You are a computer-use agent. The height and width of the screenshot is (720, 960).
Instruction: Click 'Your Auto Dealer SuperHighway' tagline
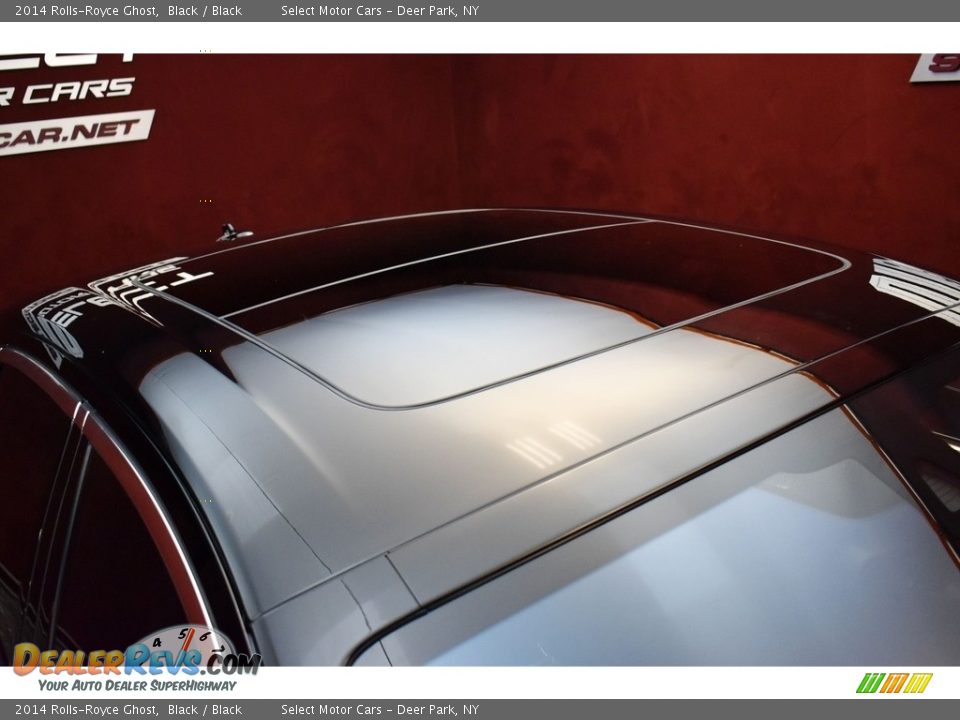tap(137, 685)
